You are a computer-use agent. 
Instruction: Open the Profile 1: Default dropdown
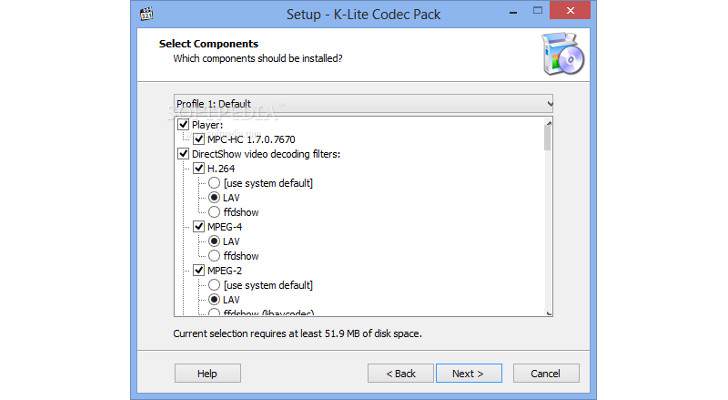[x=364, y=103]
